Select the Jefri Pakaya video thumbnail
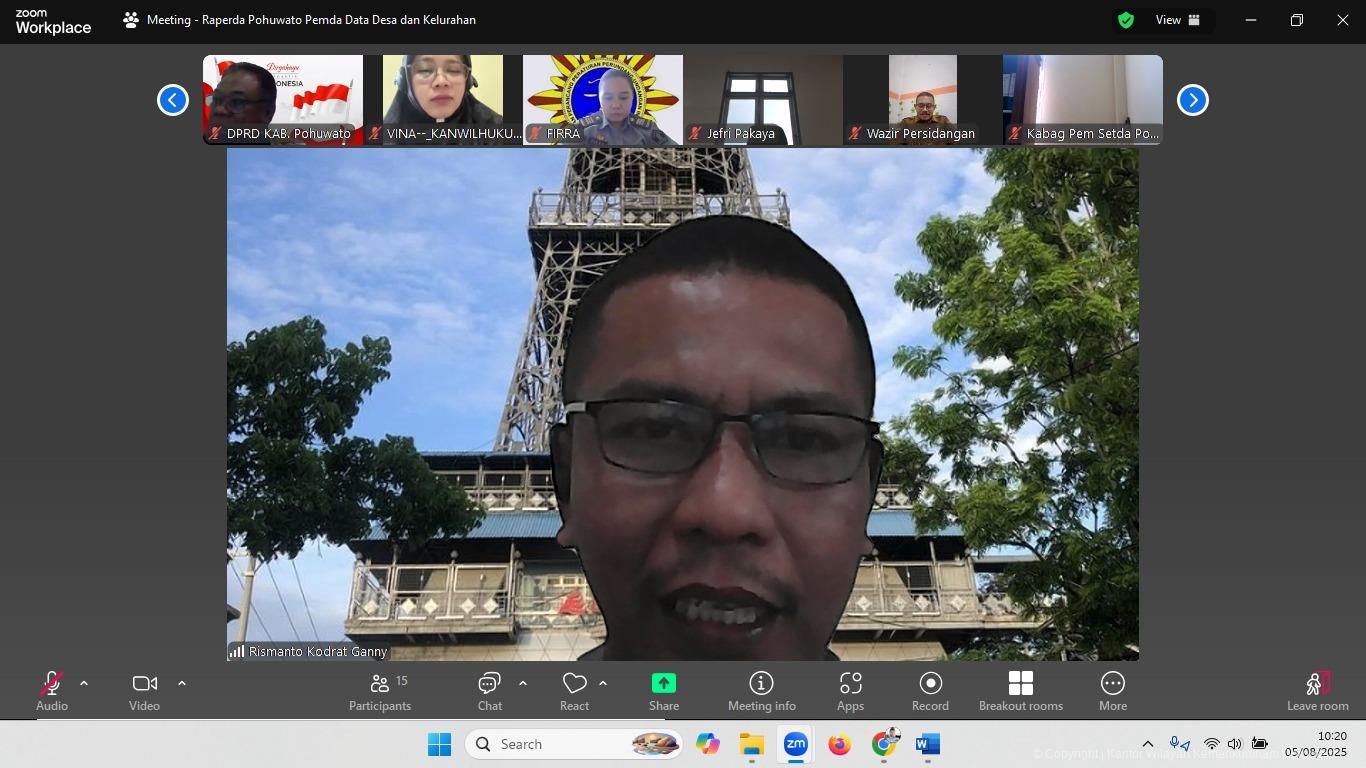The width and height of the screenshot is (1366, 768). tap(762, 100)
